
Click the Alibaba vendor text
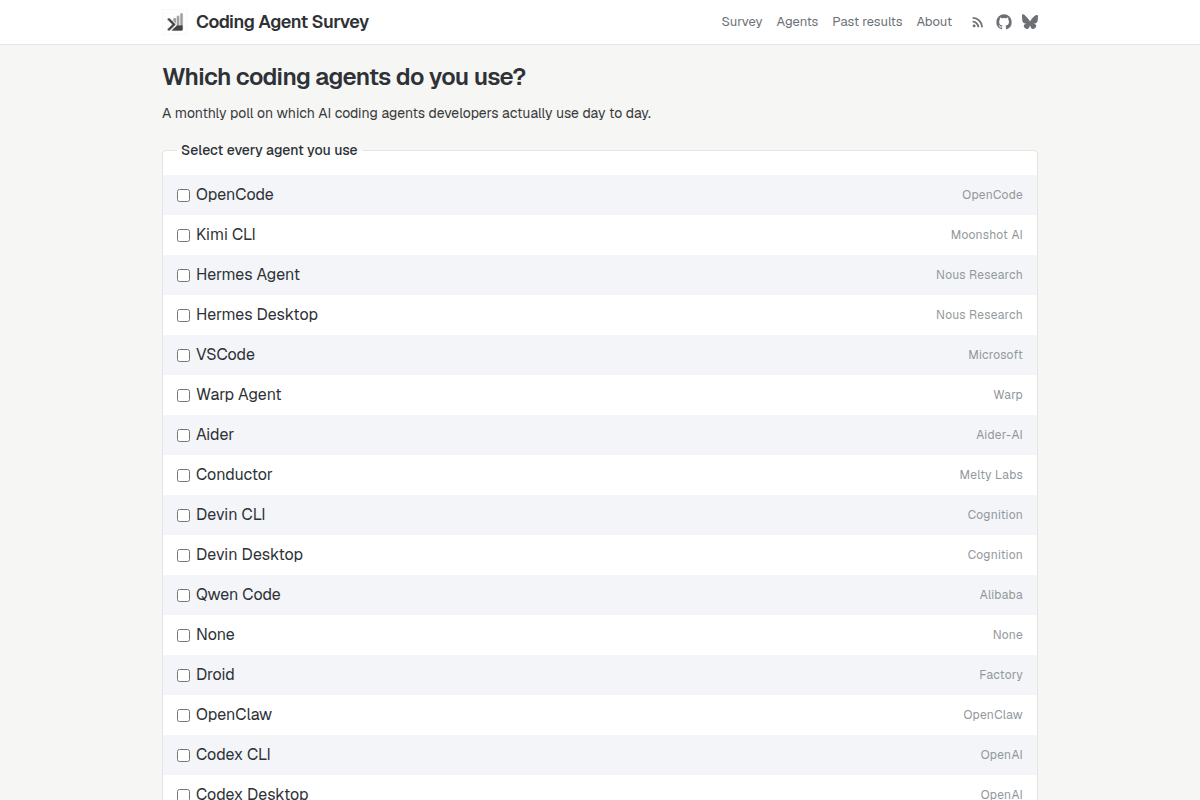1001,595
